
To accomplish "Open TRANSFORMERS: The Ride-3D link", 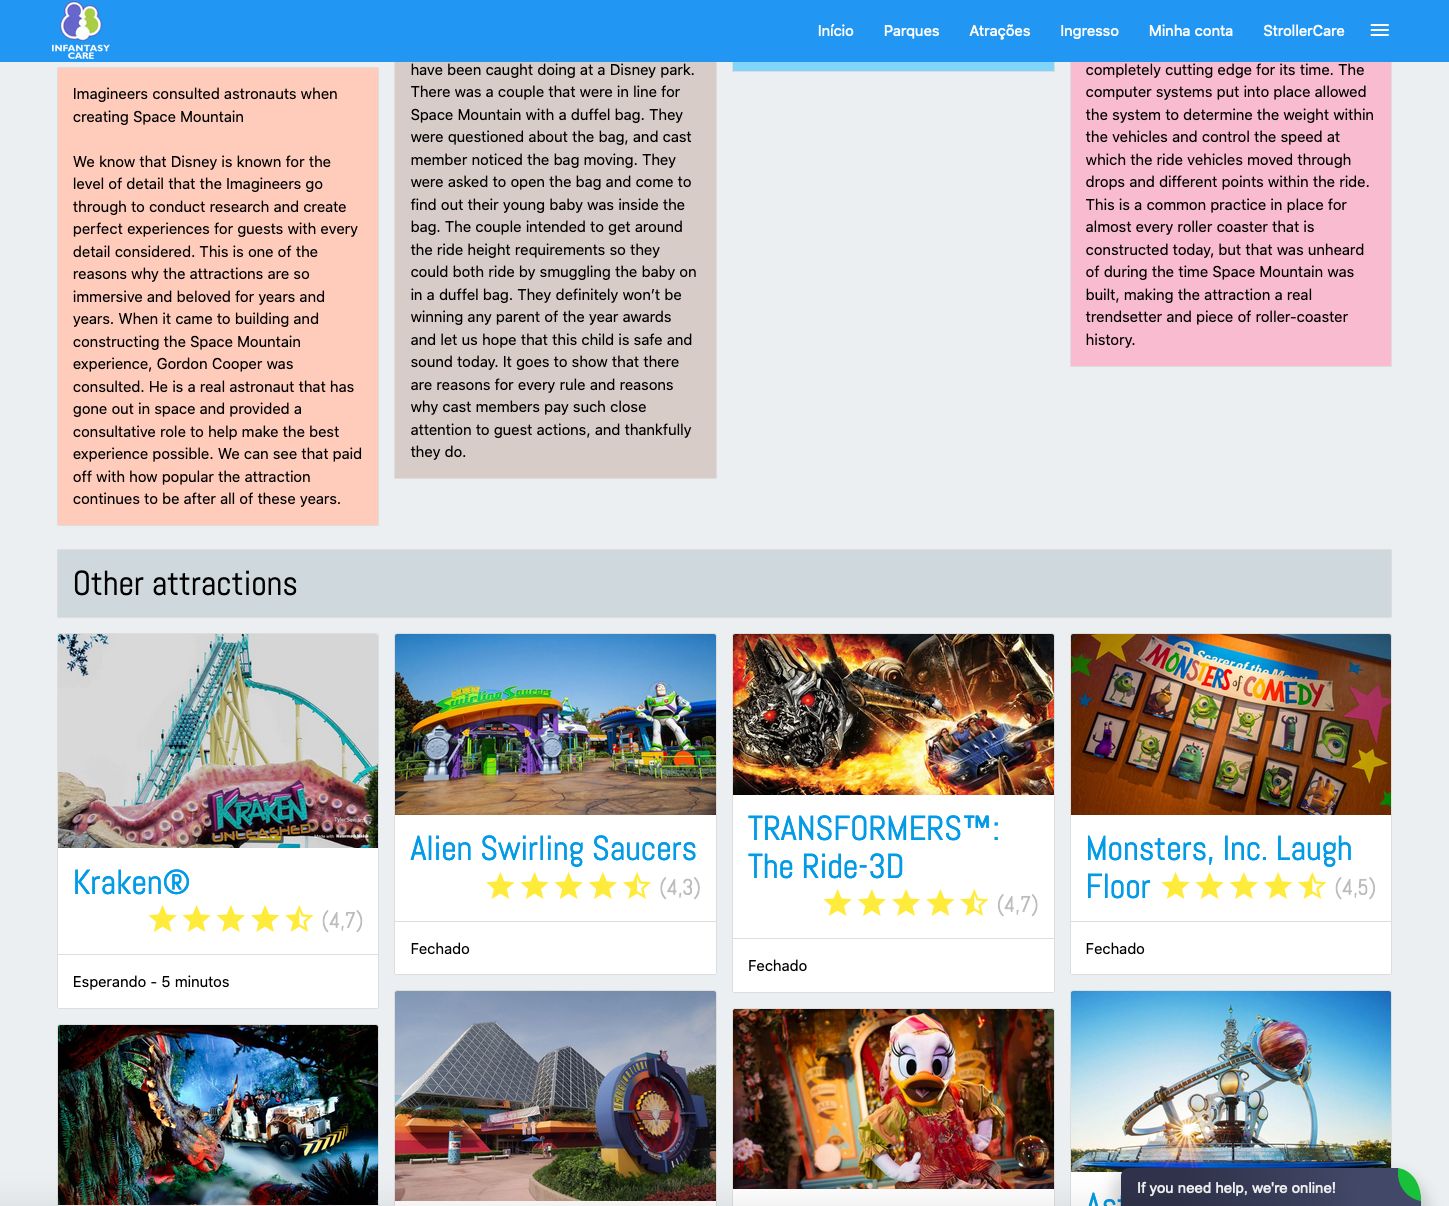I will click(873, 847).
